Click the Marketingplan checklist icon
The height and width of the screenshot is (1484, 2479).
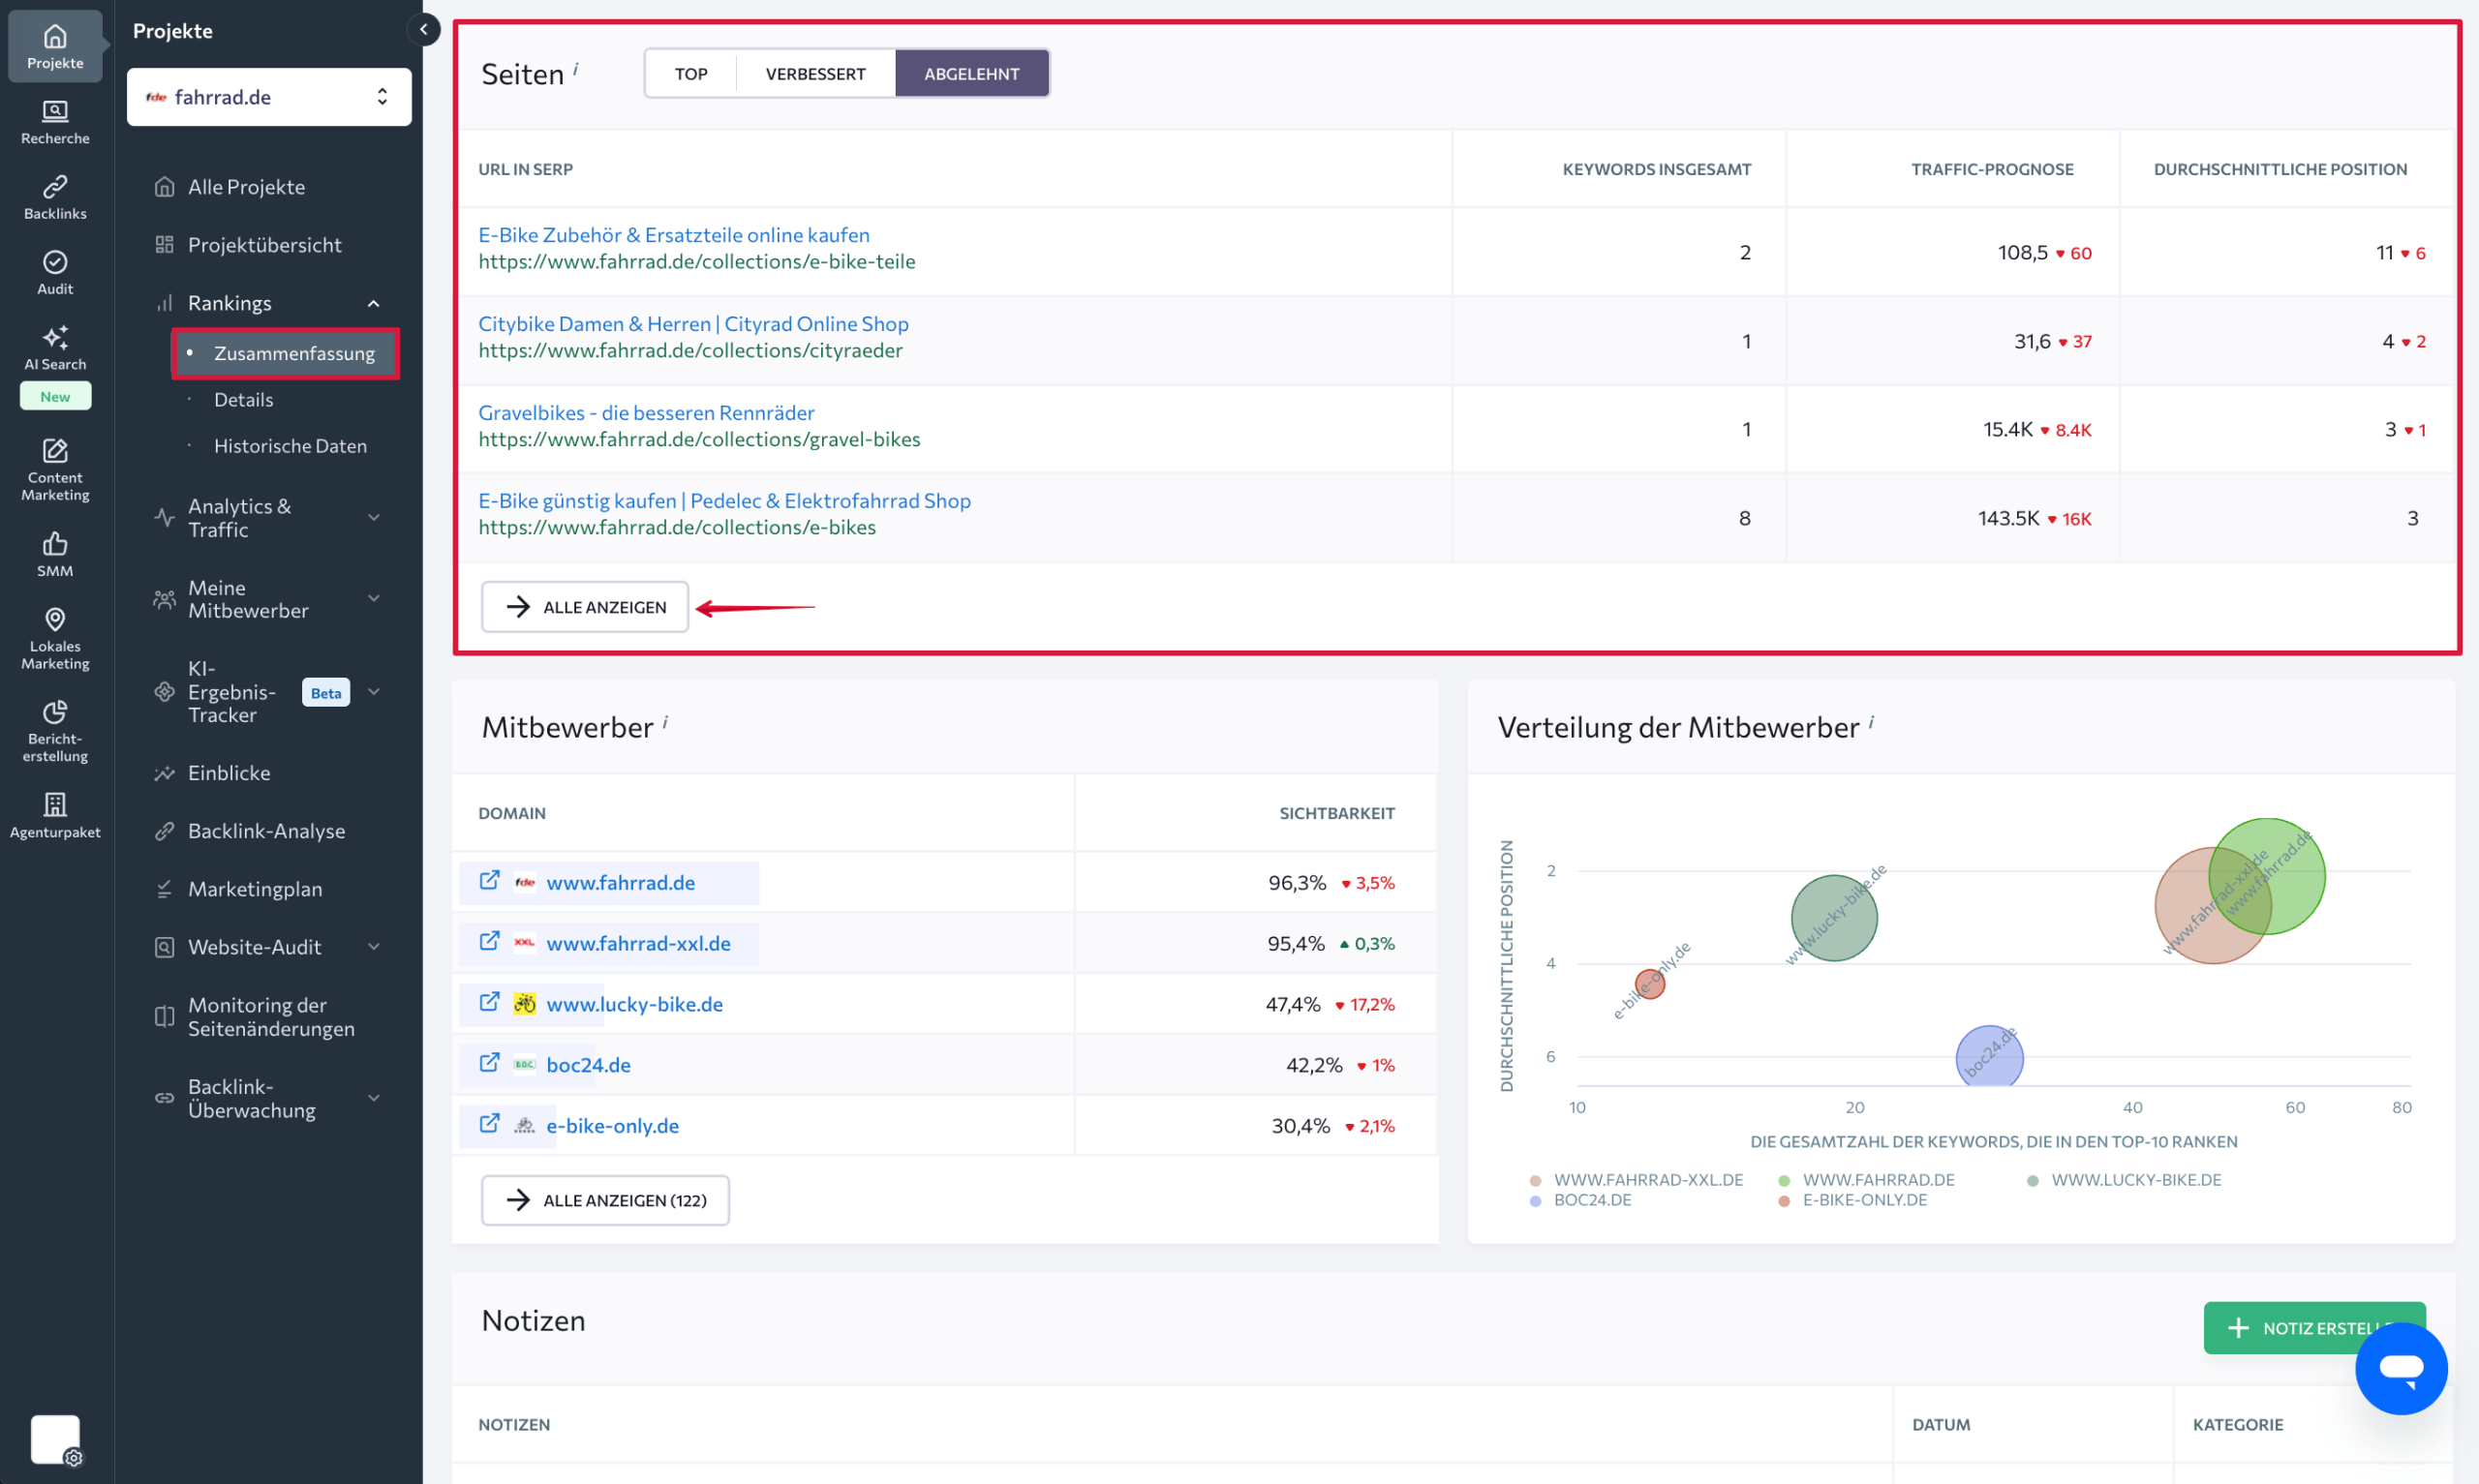(165, 889)
